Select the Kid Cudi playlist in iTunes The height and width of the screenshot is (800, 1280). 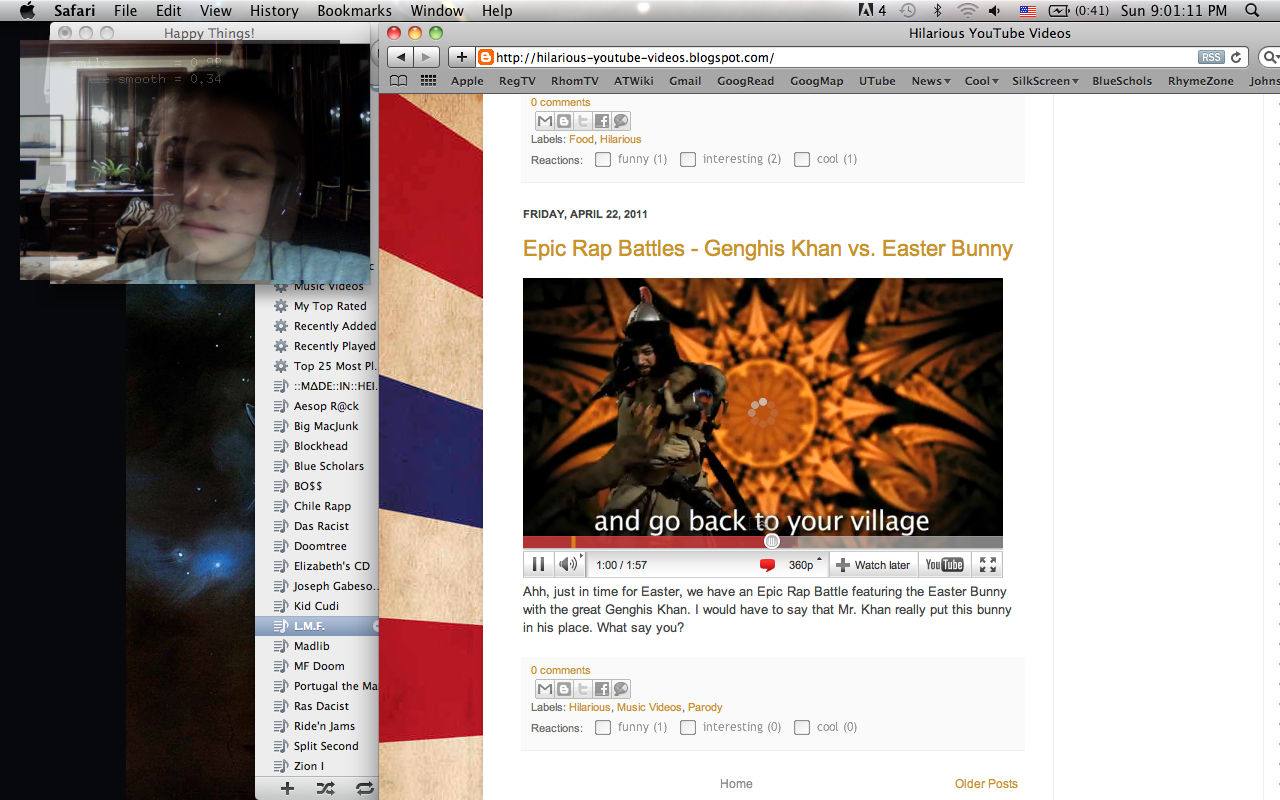tap(317, 606)
